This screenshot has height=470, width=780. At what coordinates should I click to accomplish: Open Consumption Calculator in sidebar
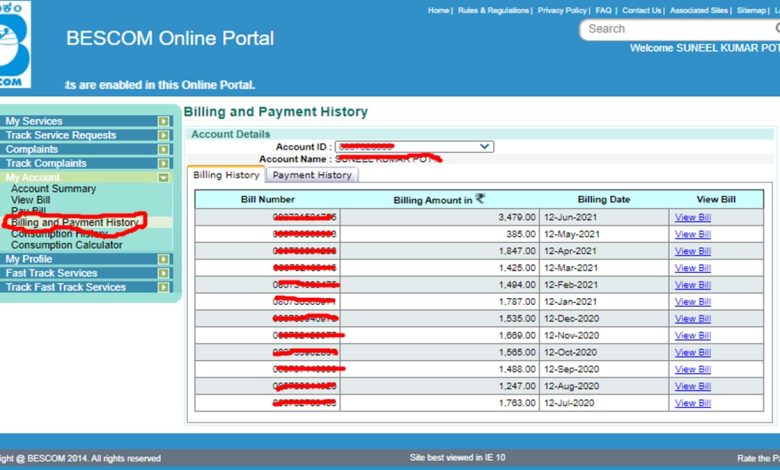[66, 245]
